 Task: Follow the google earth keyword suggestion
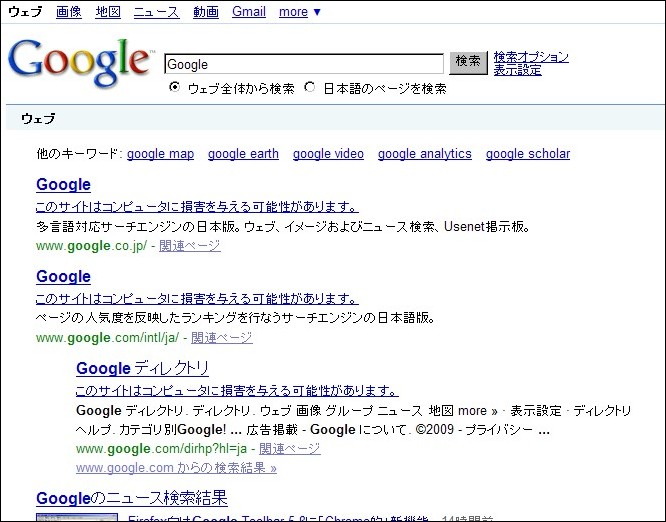pyautogui.click(x=243, y=154)
